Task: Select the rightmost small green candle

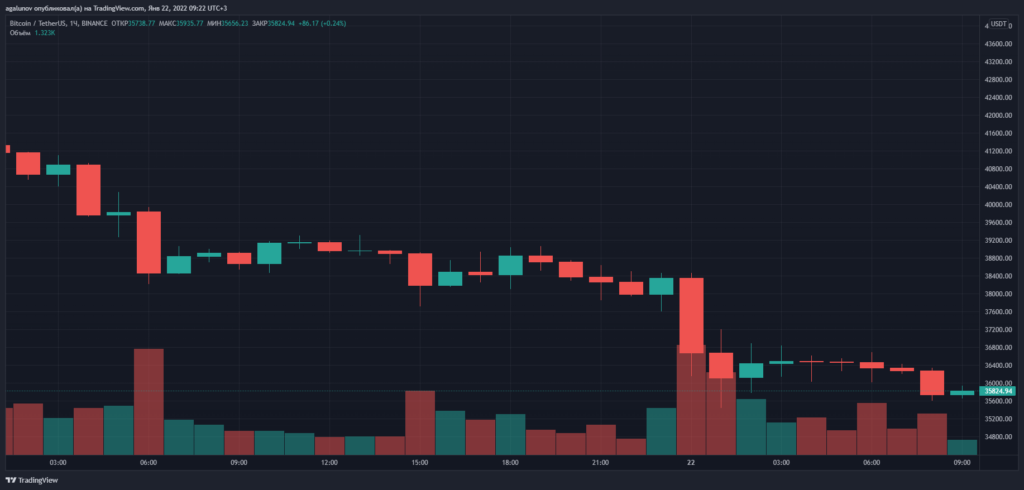Action: [962, 393]
